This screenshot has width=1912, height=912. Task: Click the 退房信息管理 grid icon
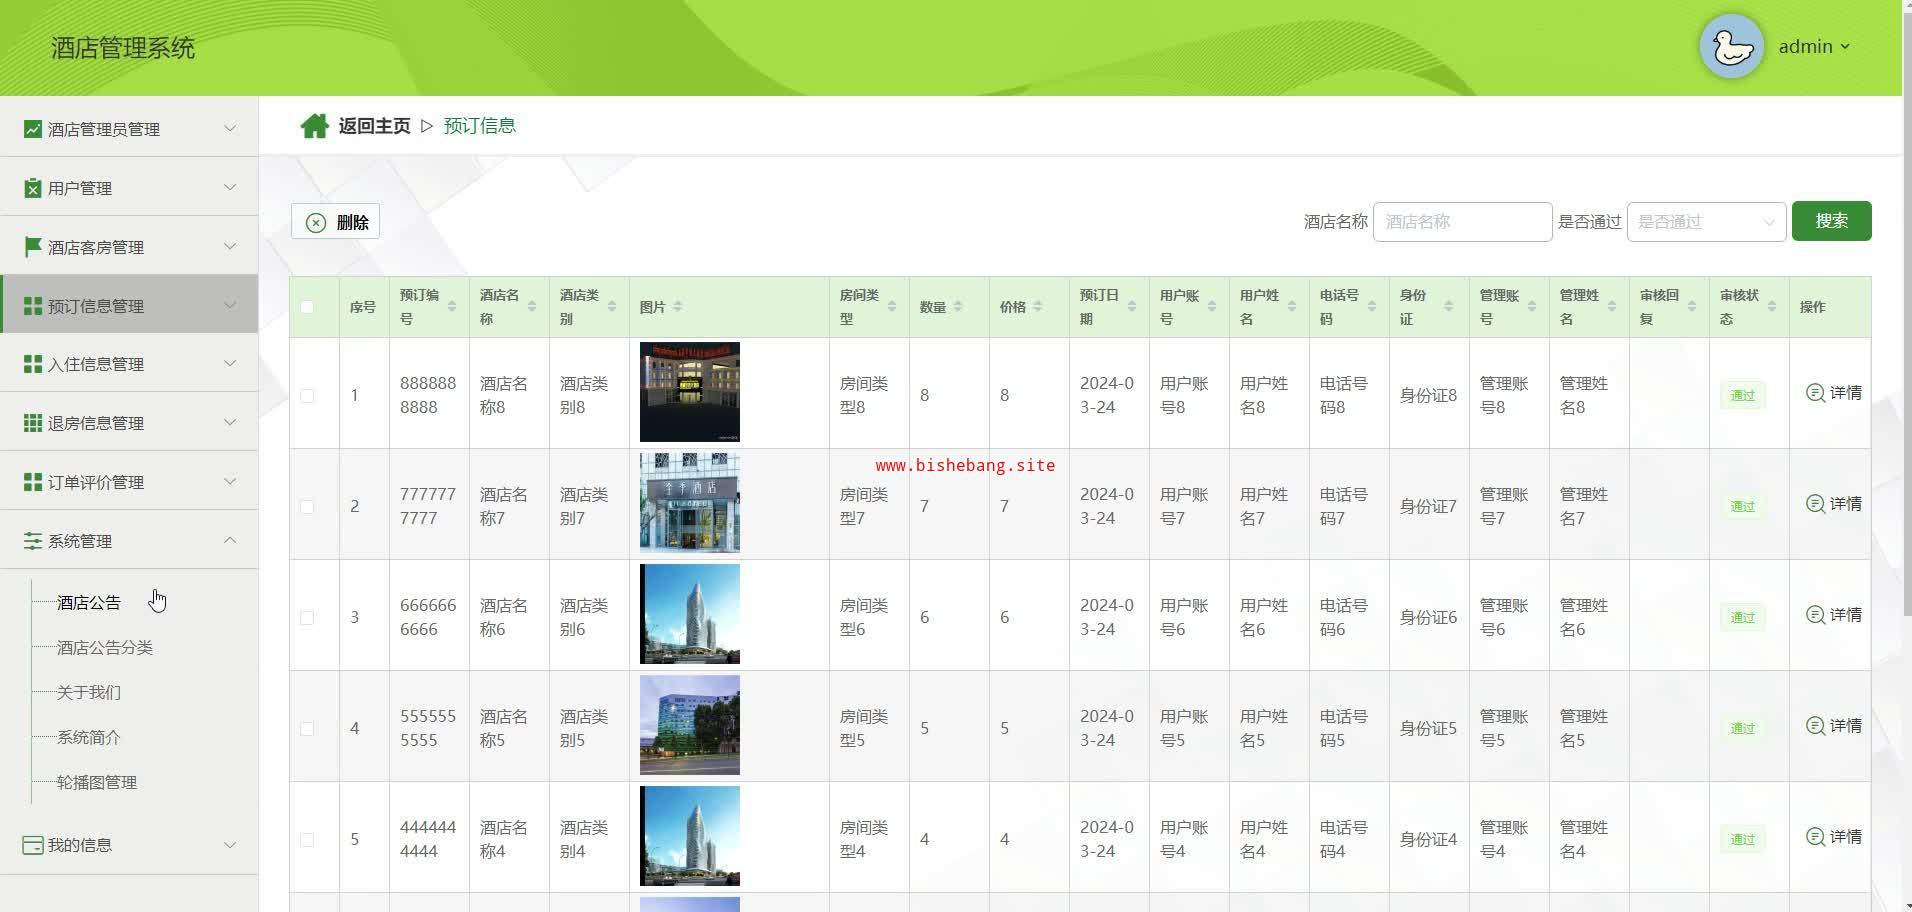click(33, 423)
